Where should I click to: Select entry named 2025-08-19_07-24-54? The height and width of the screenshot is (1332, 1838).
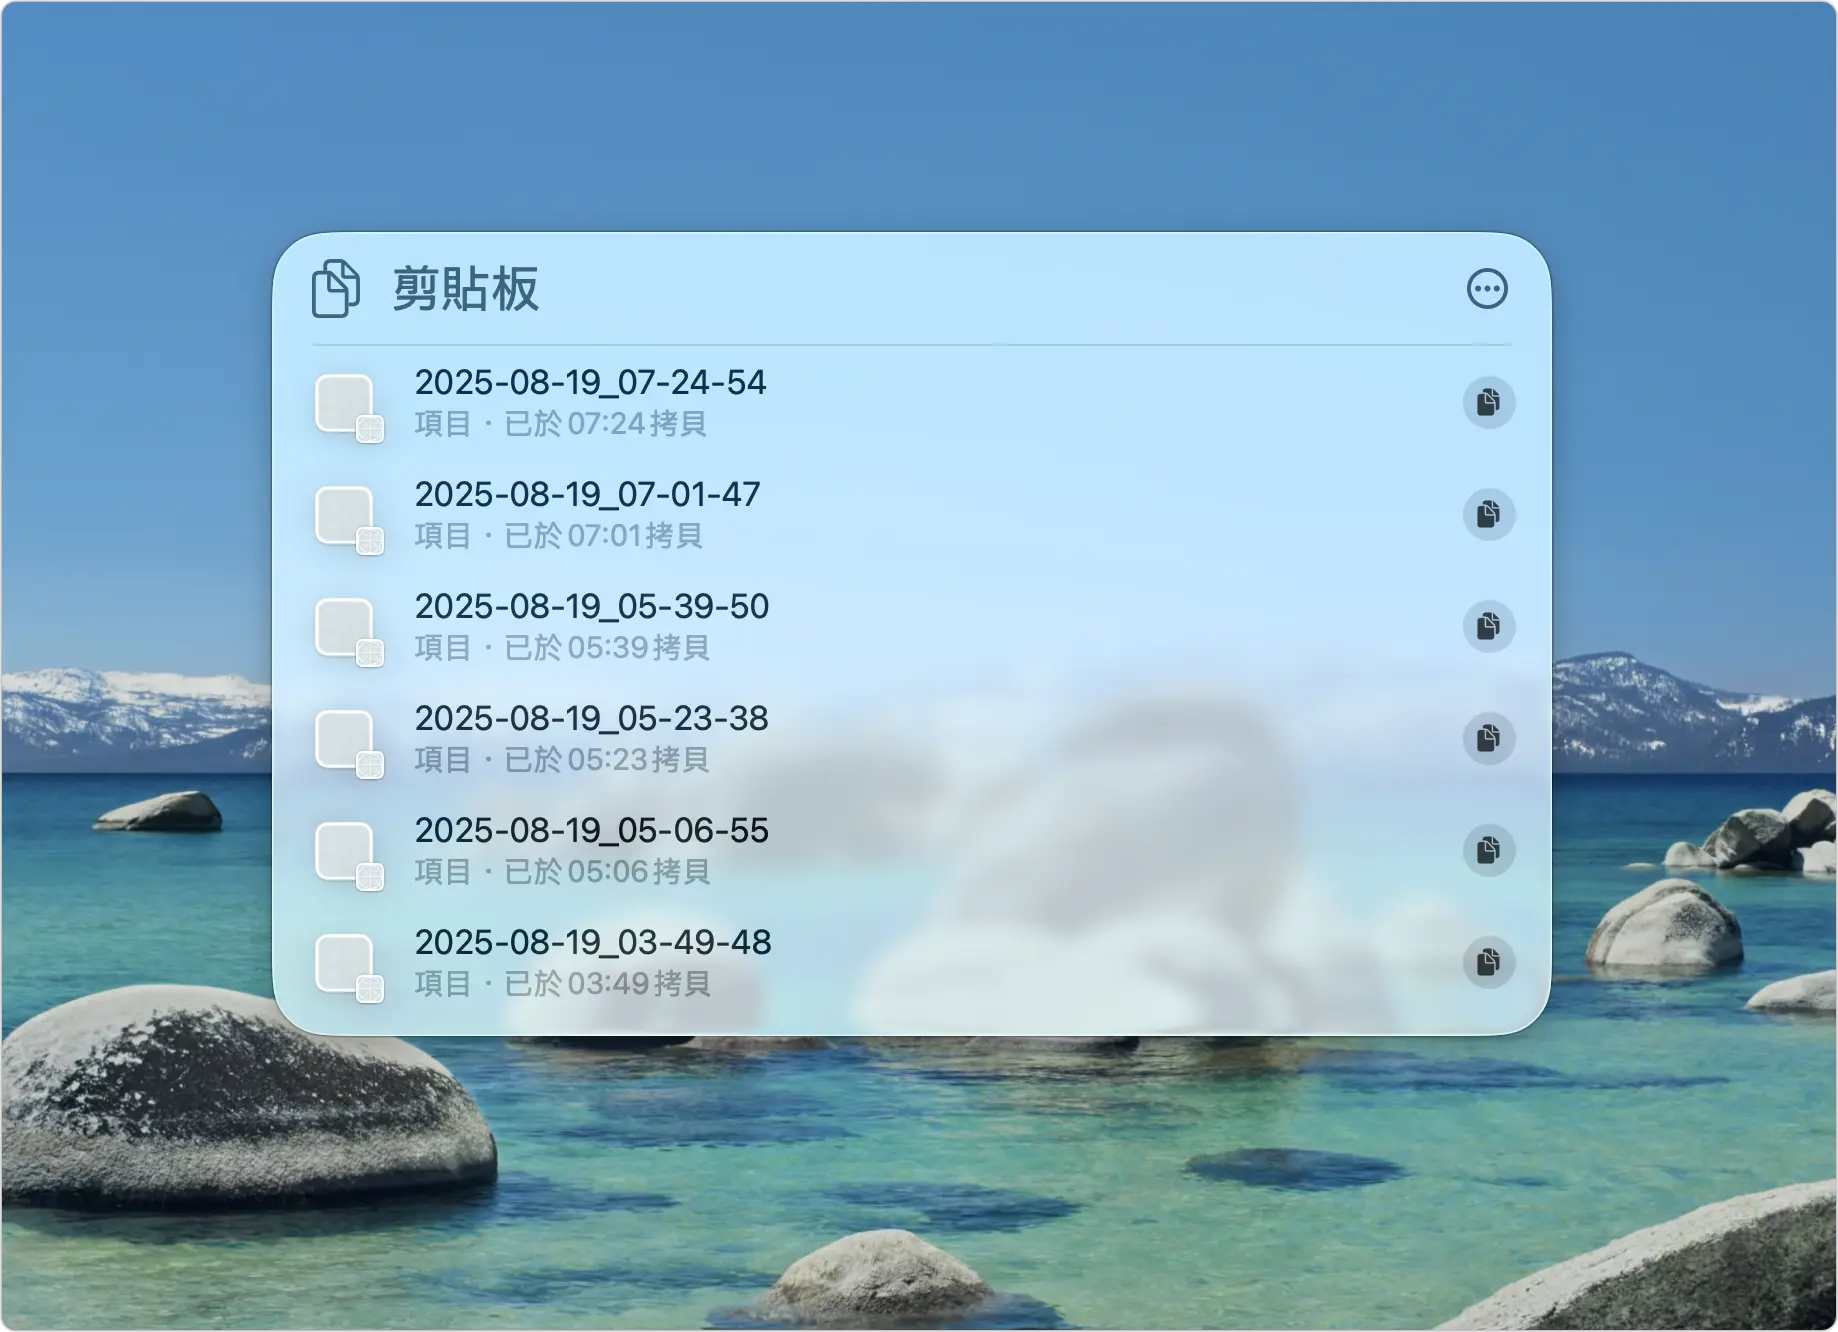(590, 382)
